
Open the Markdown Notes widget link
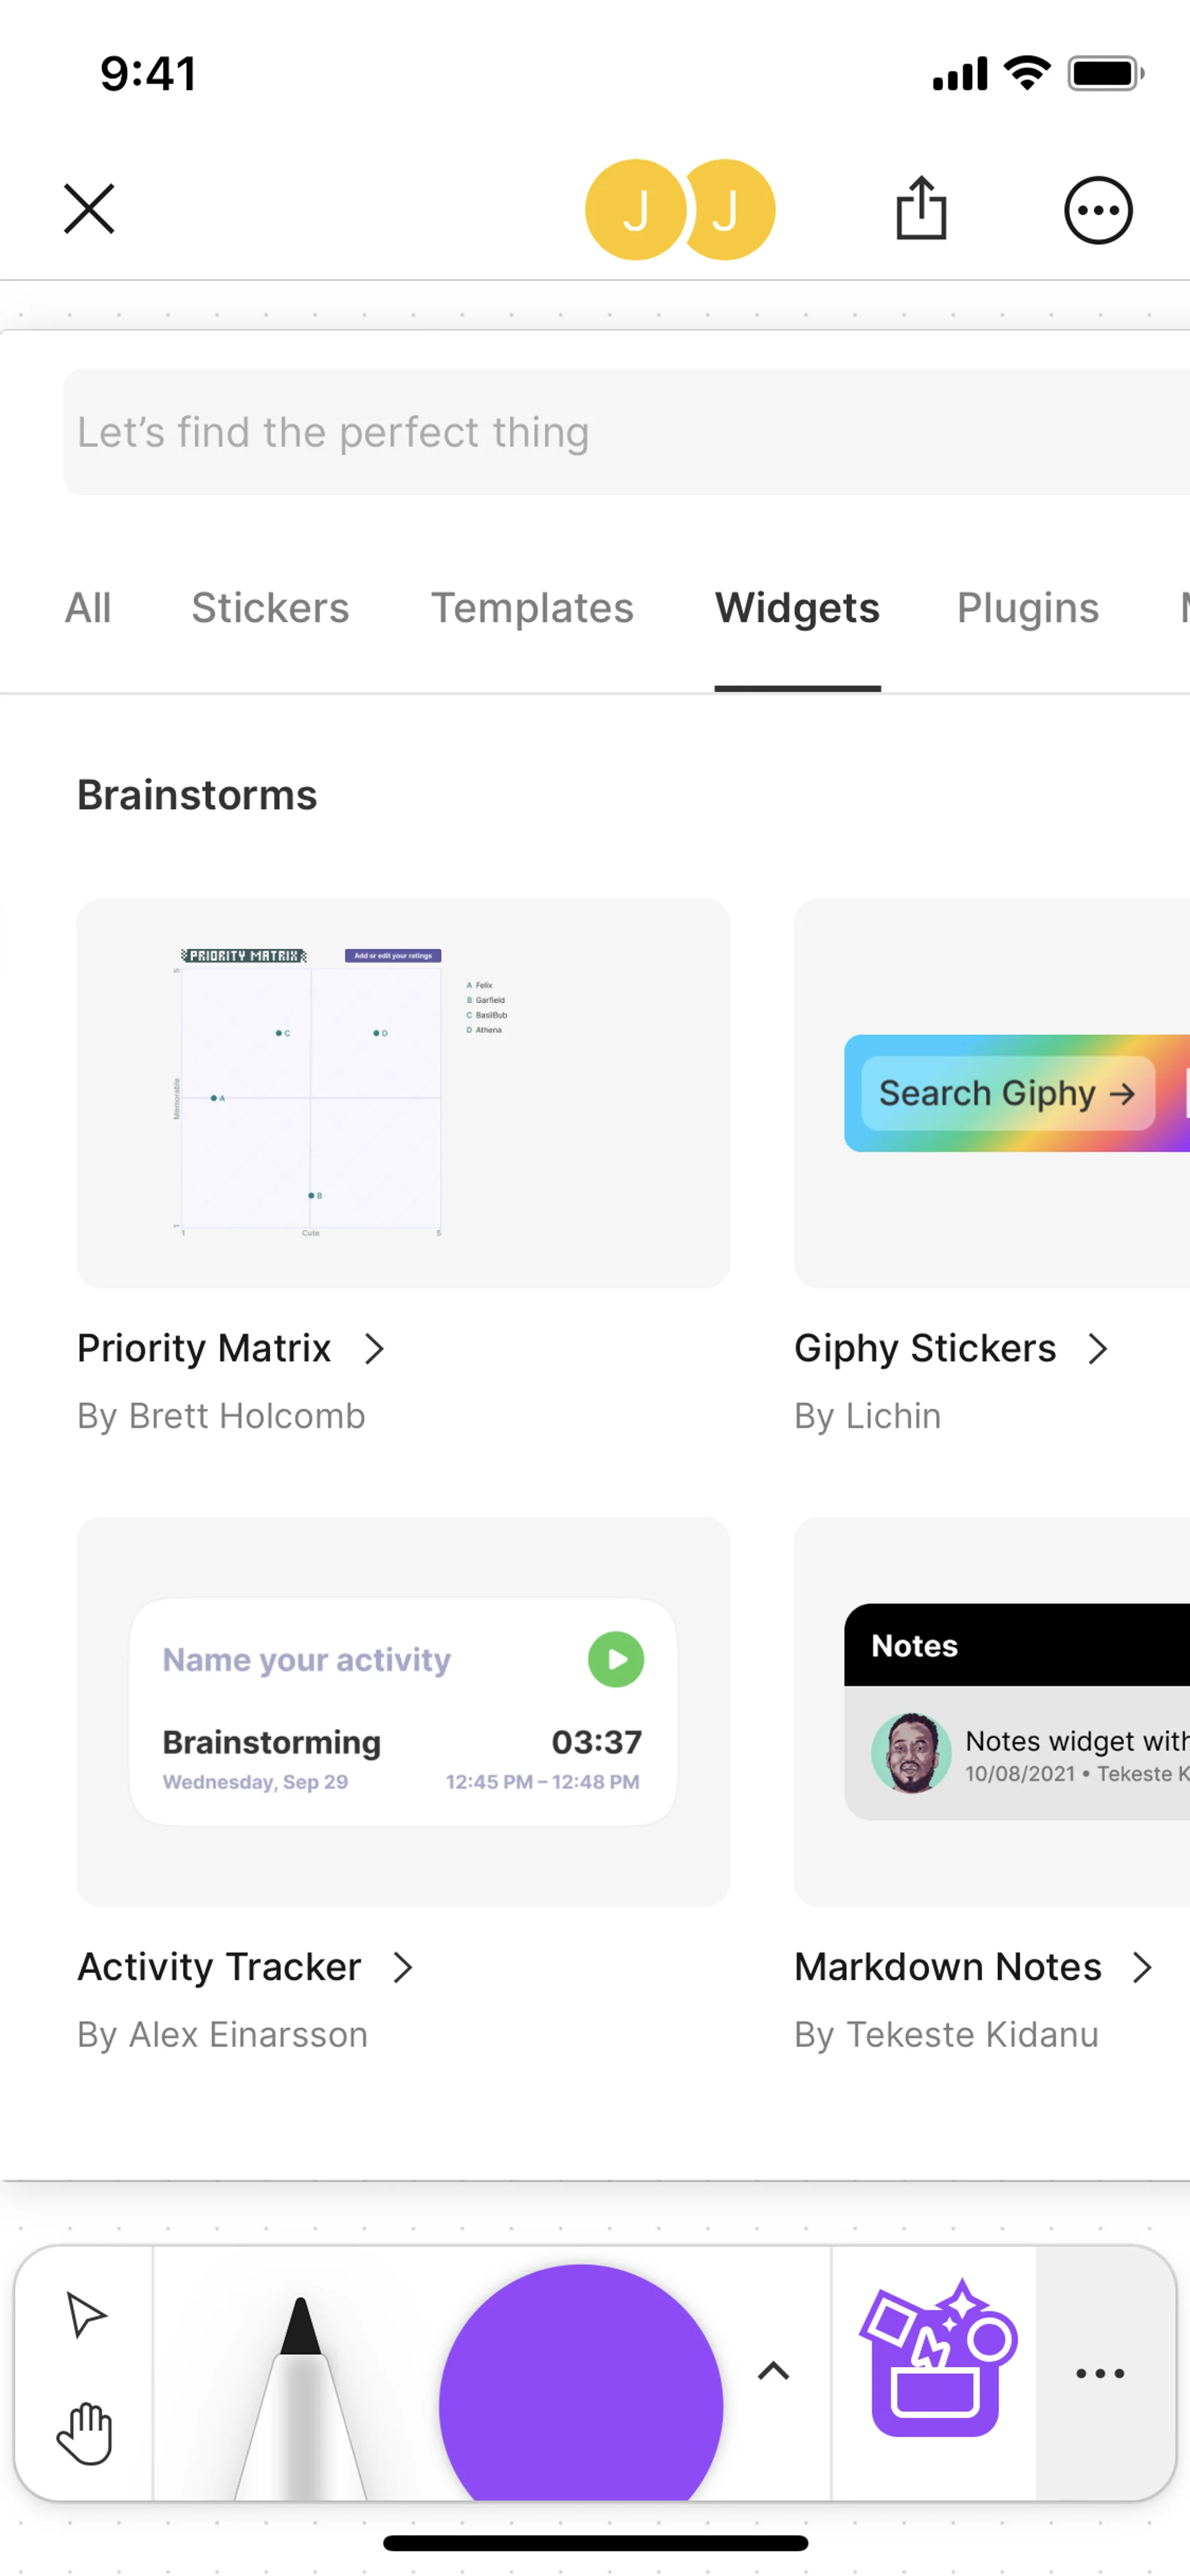(948, 1968)
